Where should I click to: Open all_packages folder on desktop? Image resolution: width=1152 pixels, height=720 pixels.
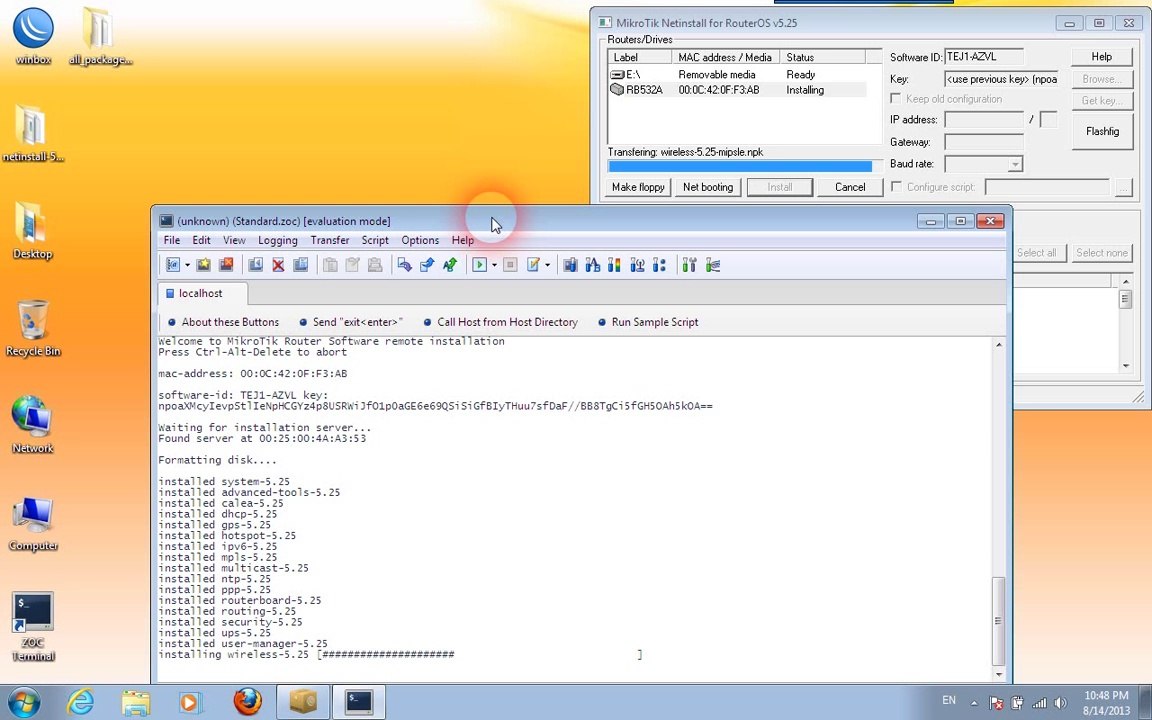tap(100, 37)
